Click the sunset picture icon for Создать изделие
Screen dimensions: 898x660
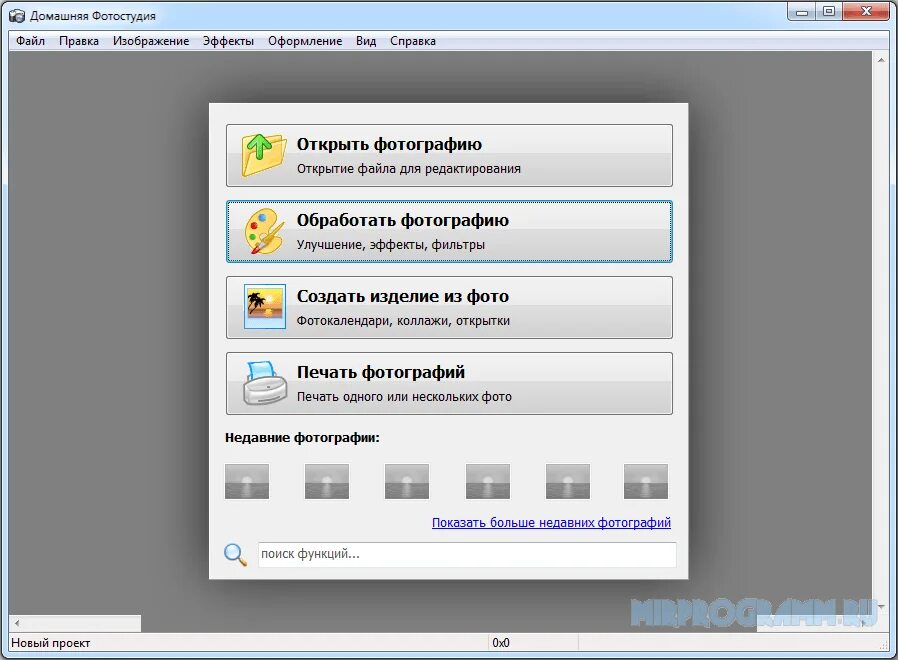(x=265, y=307)
